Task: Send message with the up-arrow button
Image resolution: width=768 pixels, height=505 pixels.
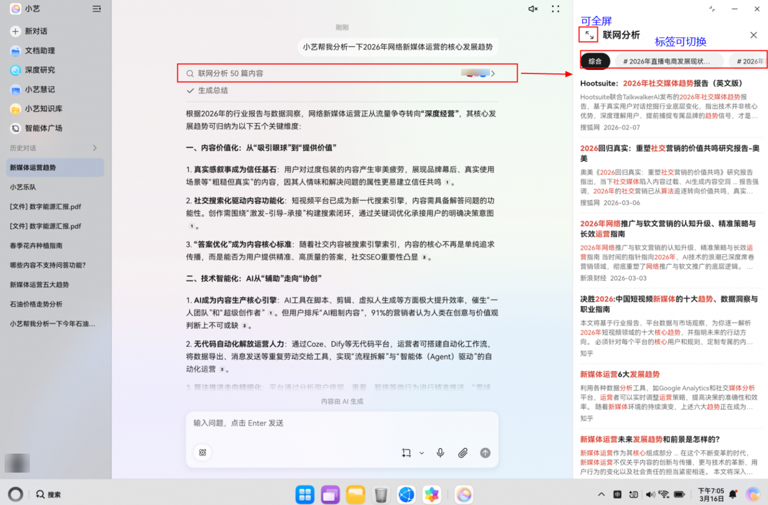Action: (485, 453)
